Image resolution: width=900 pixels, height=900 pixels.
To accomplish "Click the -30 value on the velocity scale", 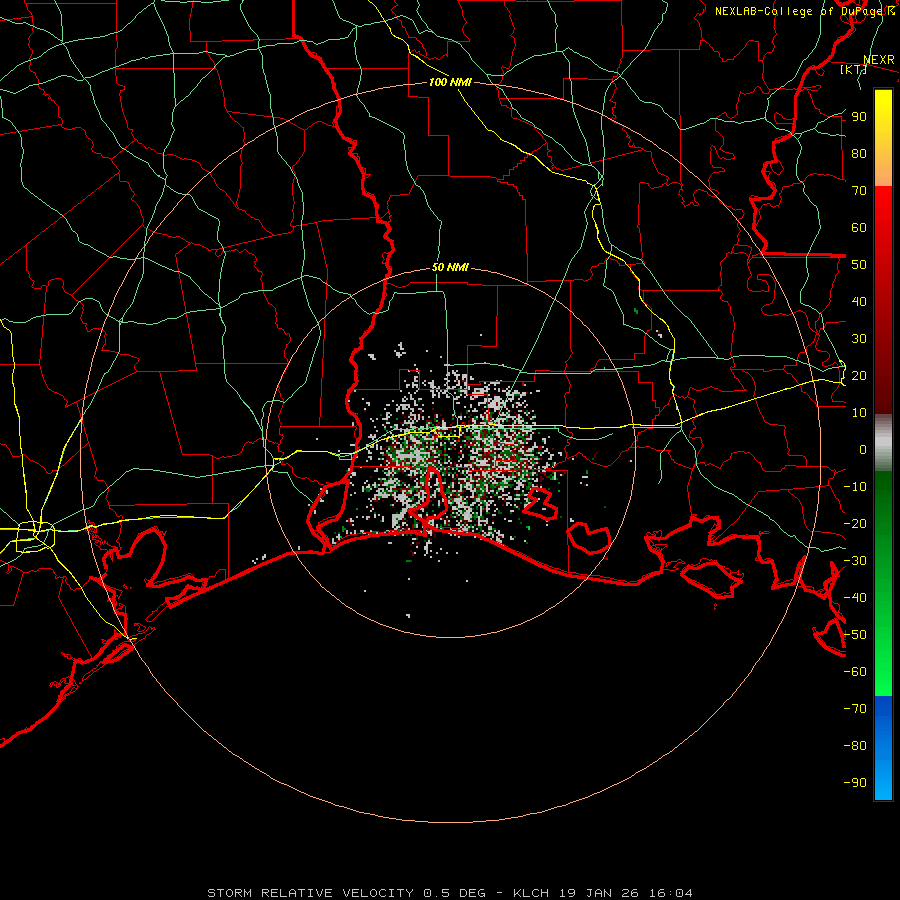I will pos(855,561).
